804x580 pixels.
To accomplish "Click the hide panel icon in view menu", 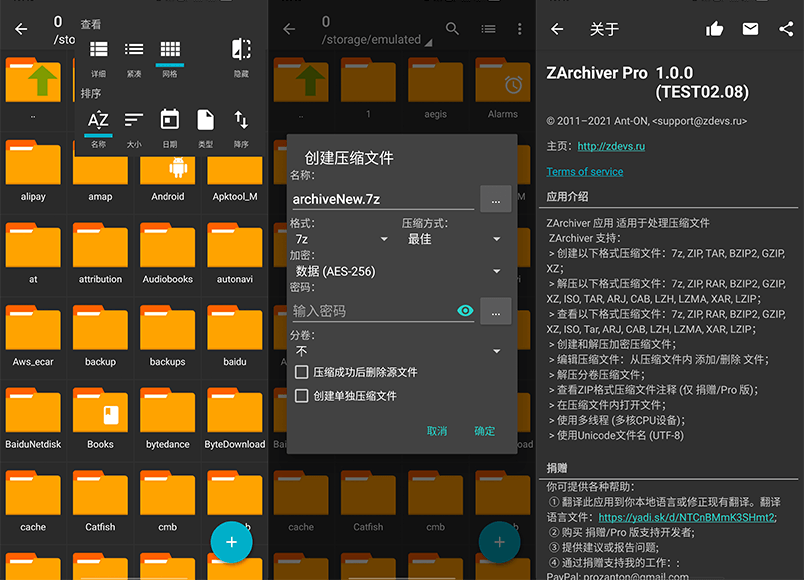I will click(241, 50).
